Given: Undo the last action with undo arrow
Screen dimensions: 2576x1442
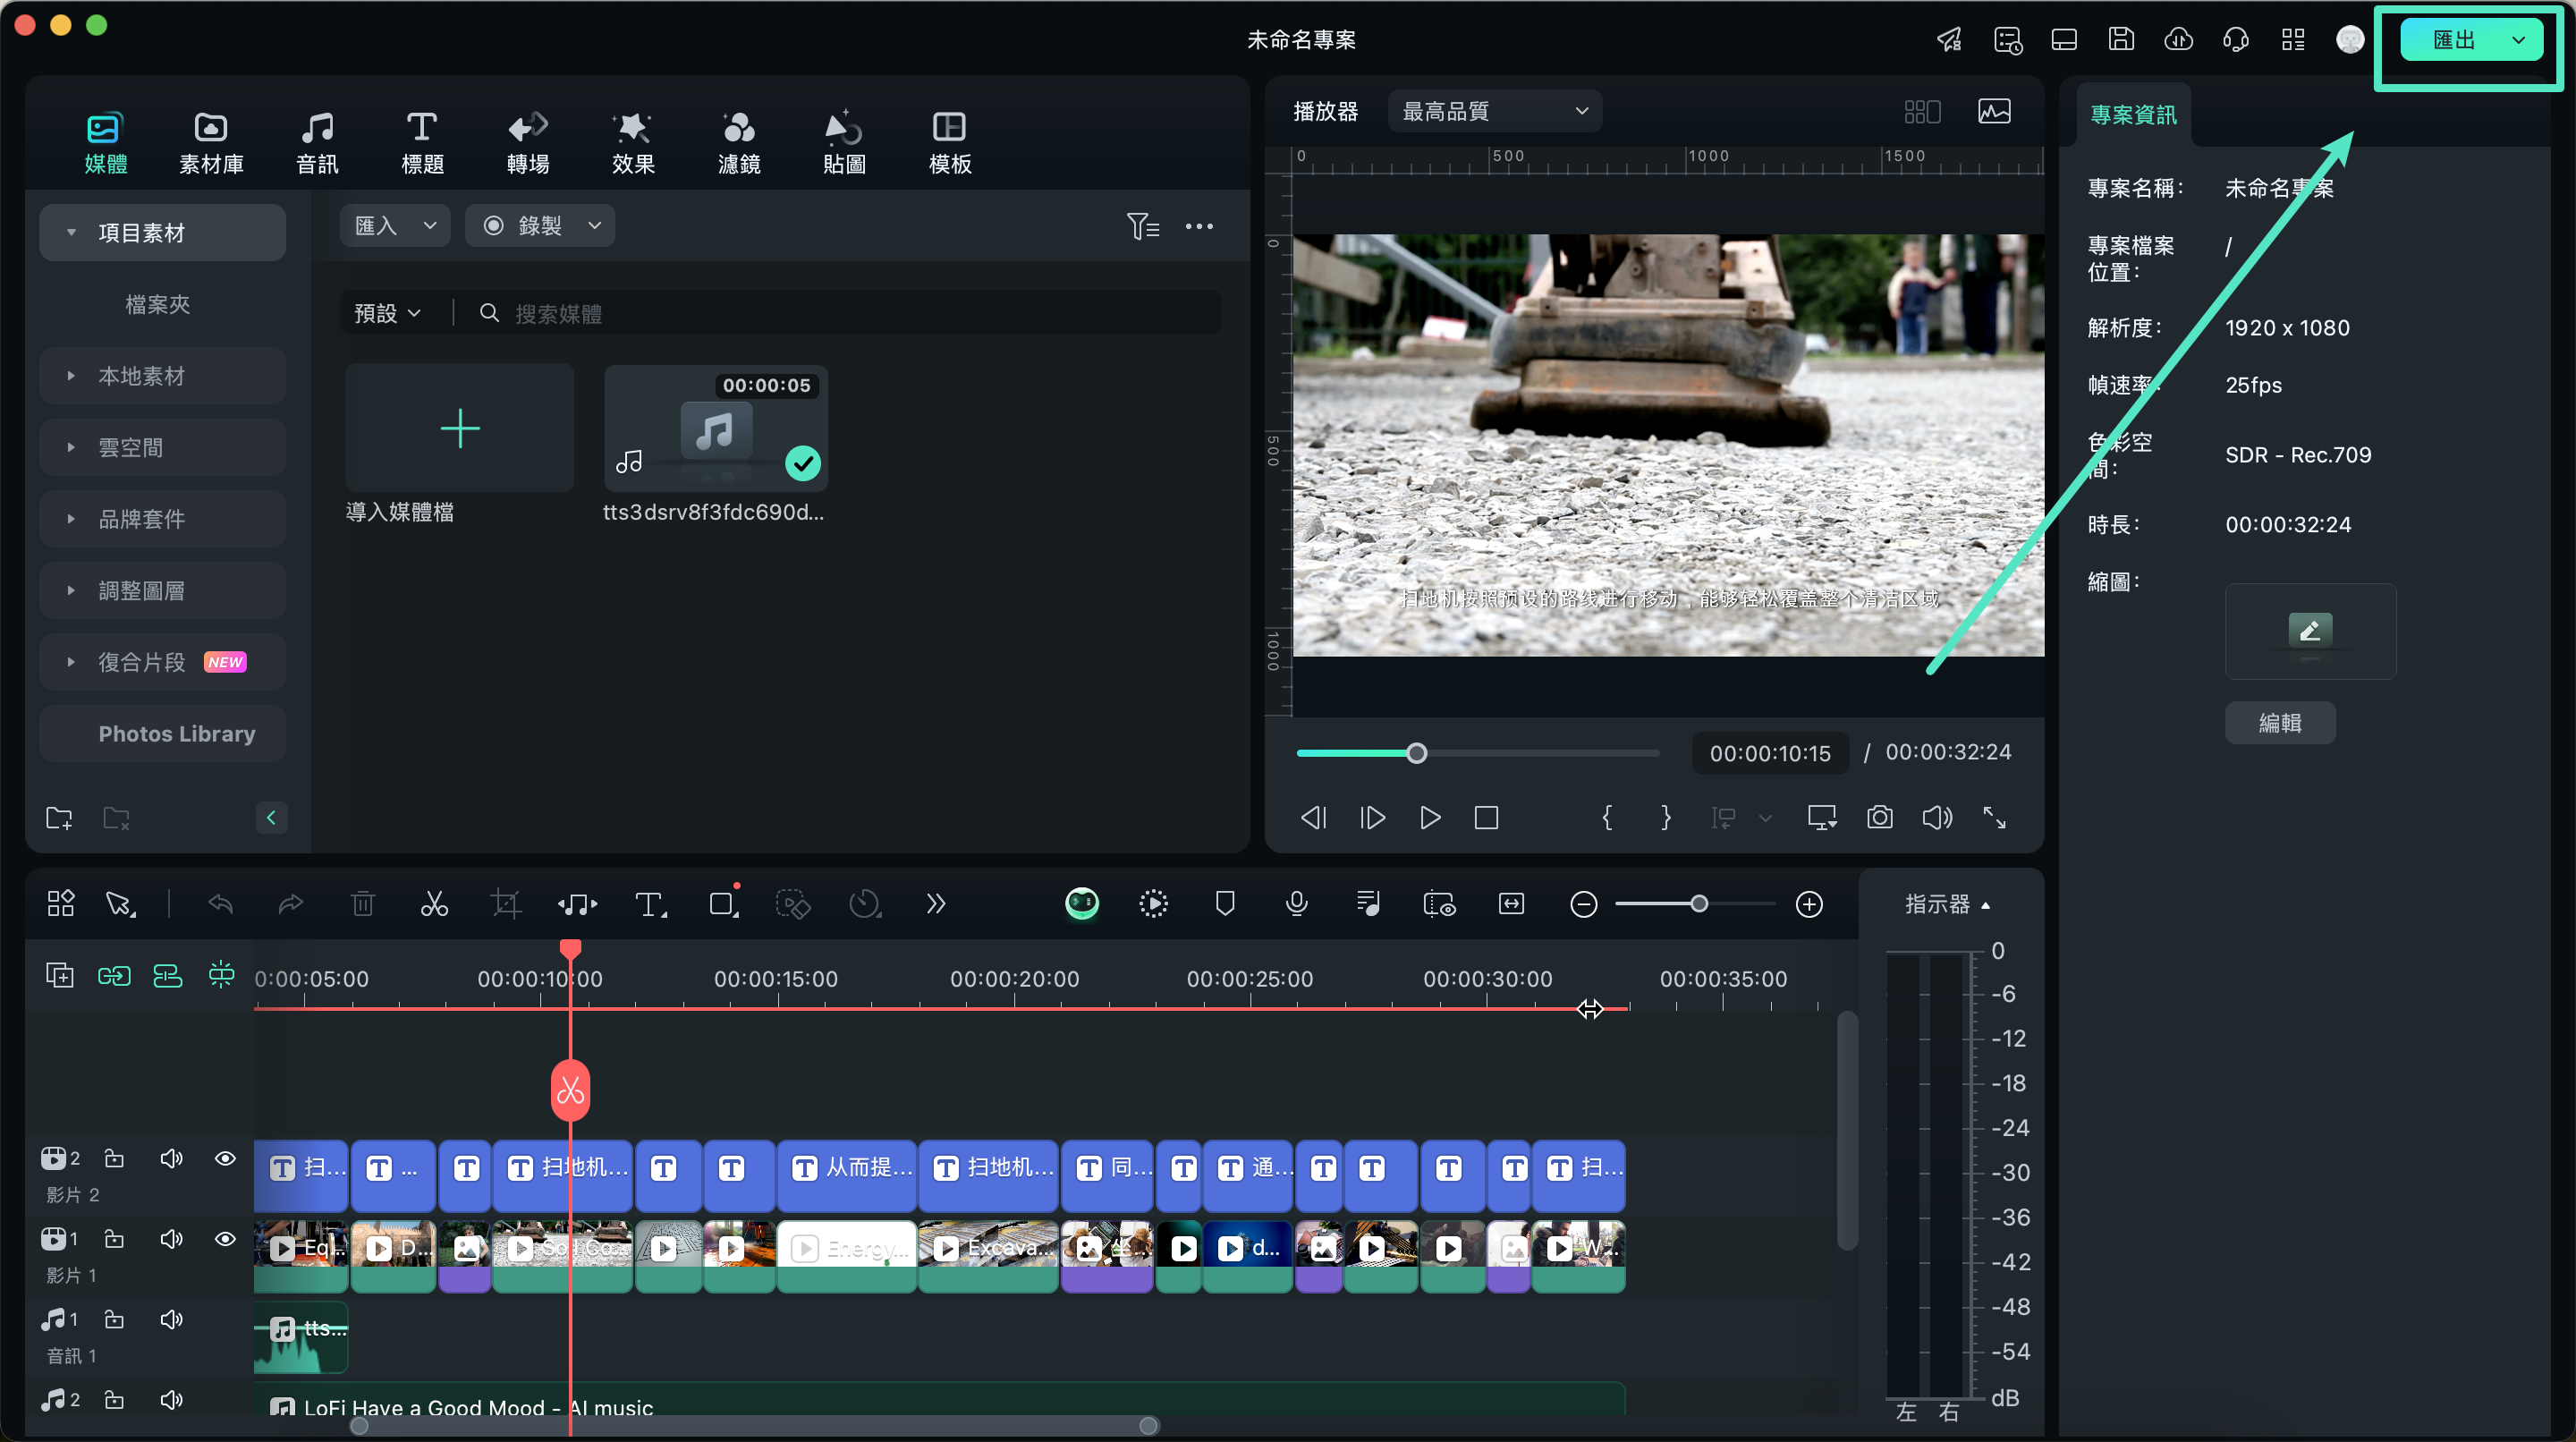Looking at the screenshot, I should pyautogui.click(x=220, y=904).
